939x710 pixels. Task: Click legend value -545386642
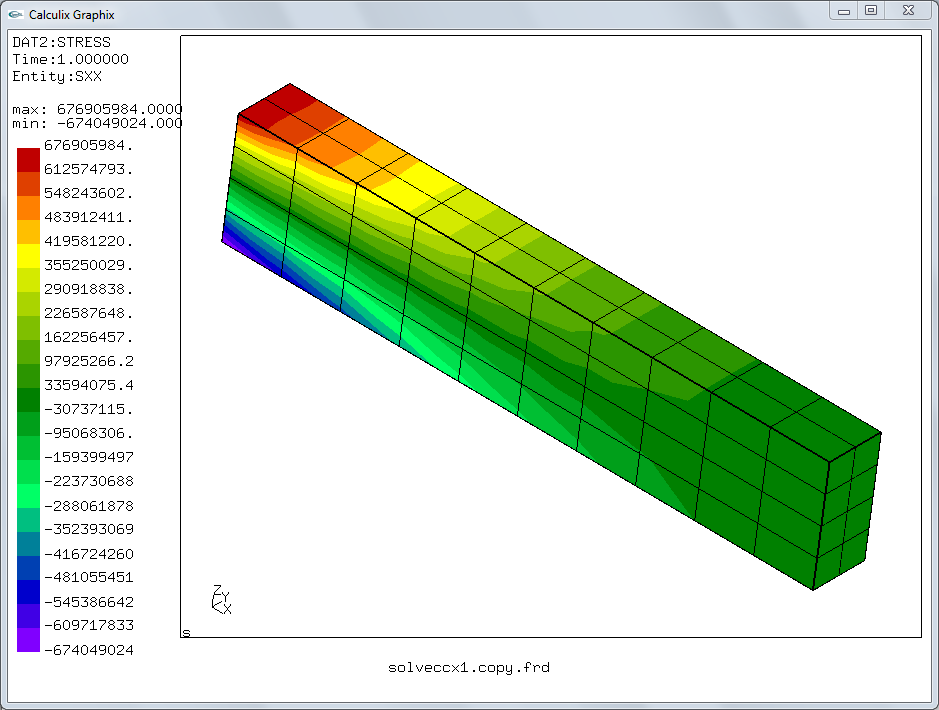89,602
